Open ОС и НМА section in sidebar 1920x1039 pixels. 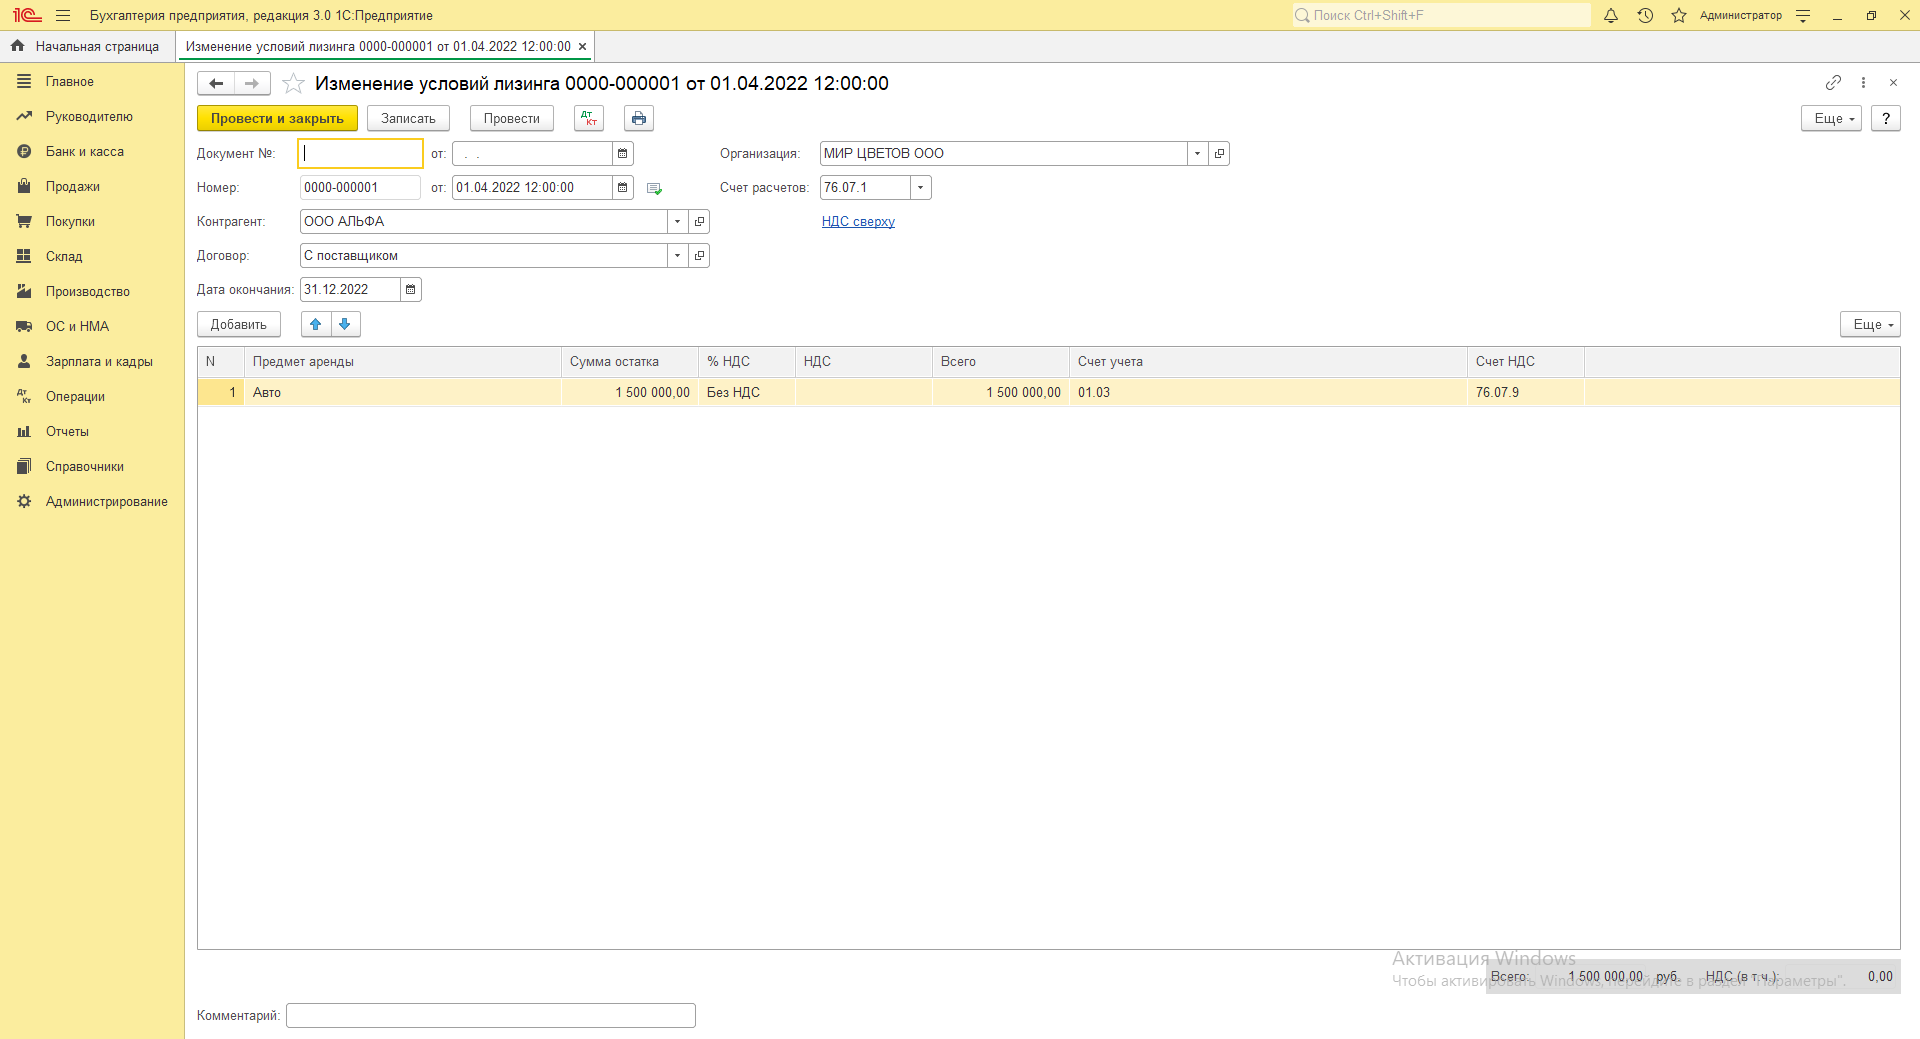coord(77,326)
